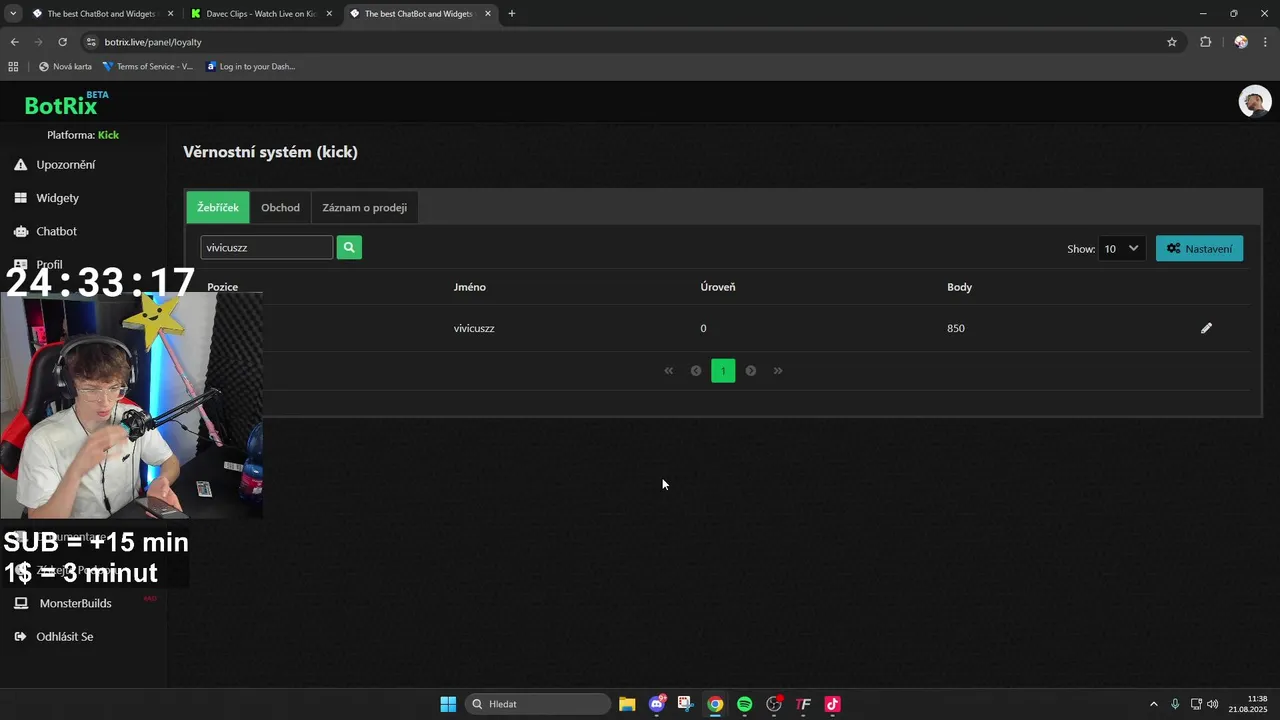Open the Chrome profile avatar

[1241, 42]
